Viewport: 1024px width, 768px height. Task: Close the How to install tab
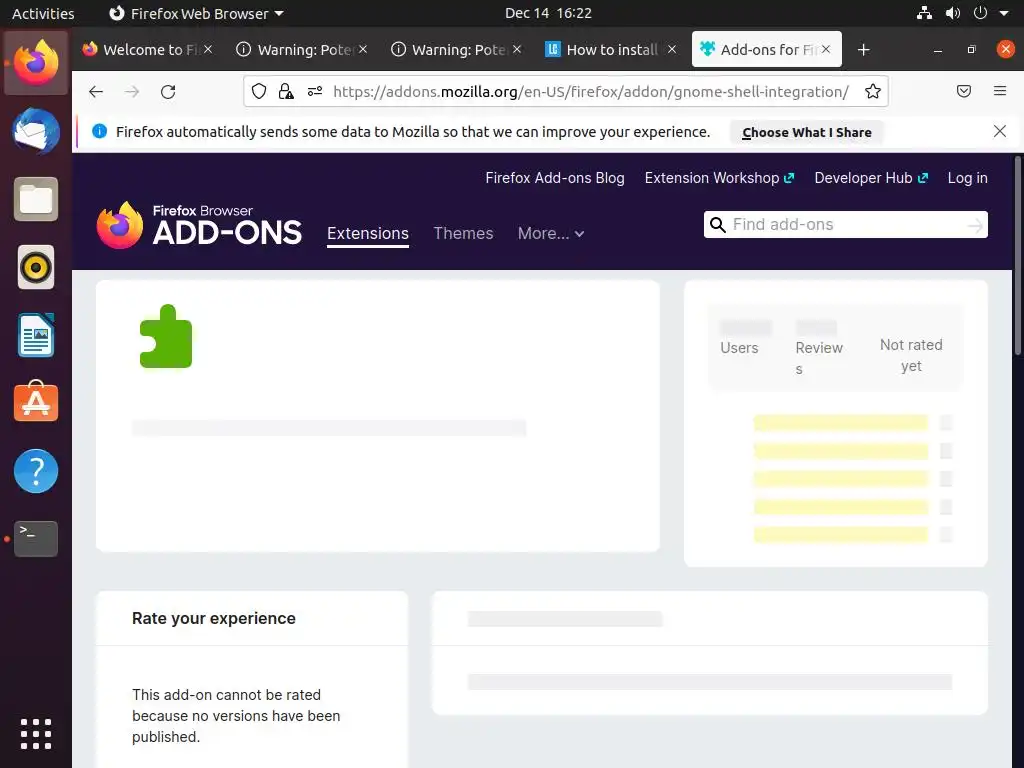[671, 50]
